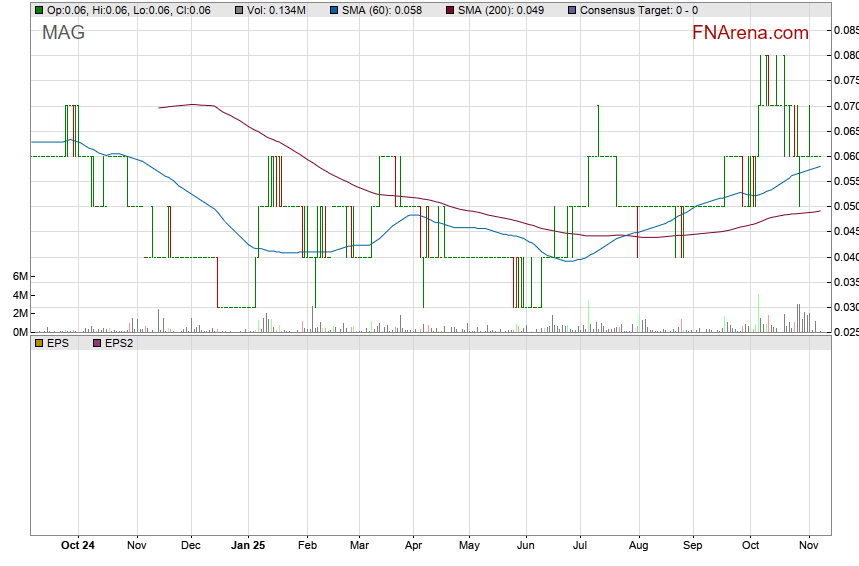Click the 6M volume axis label
This screenshot has height=566, width=859.
18,276
